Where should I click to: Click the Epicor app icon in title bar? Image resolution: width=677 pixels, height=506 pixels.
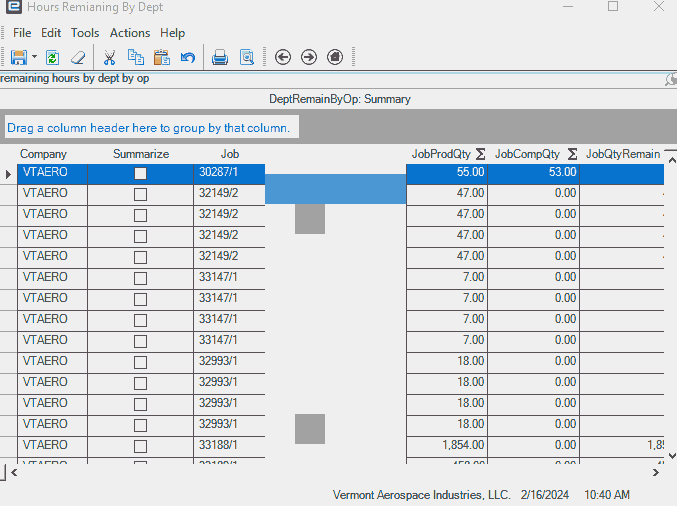pos(13,6)
